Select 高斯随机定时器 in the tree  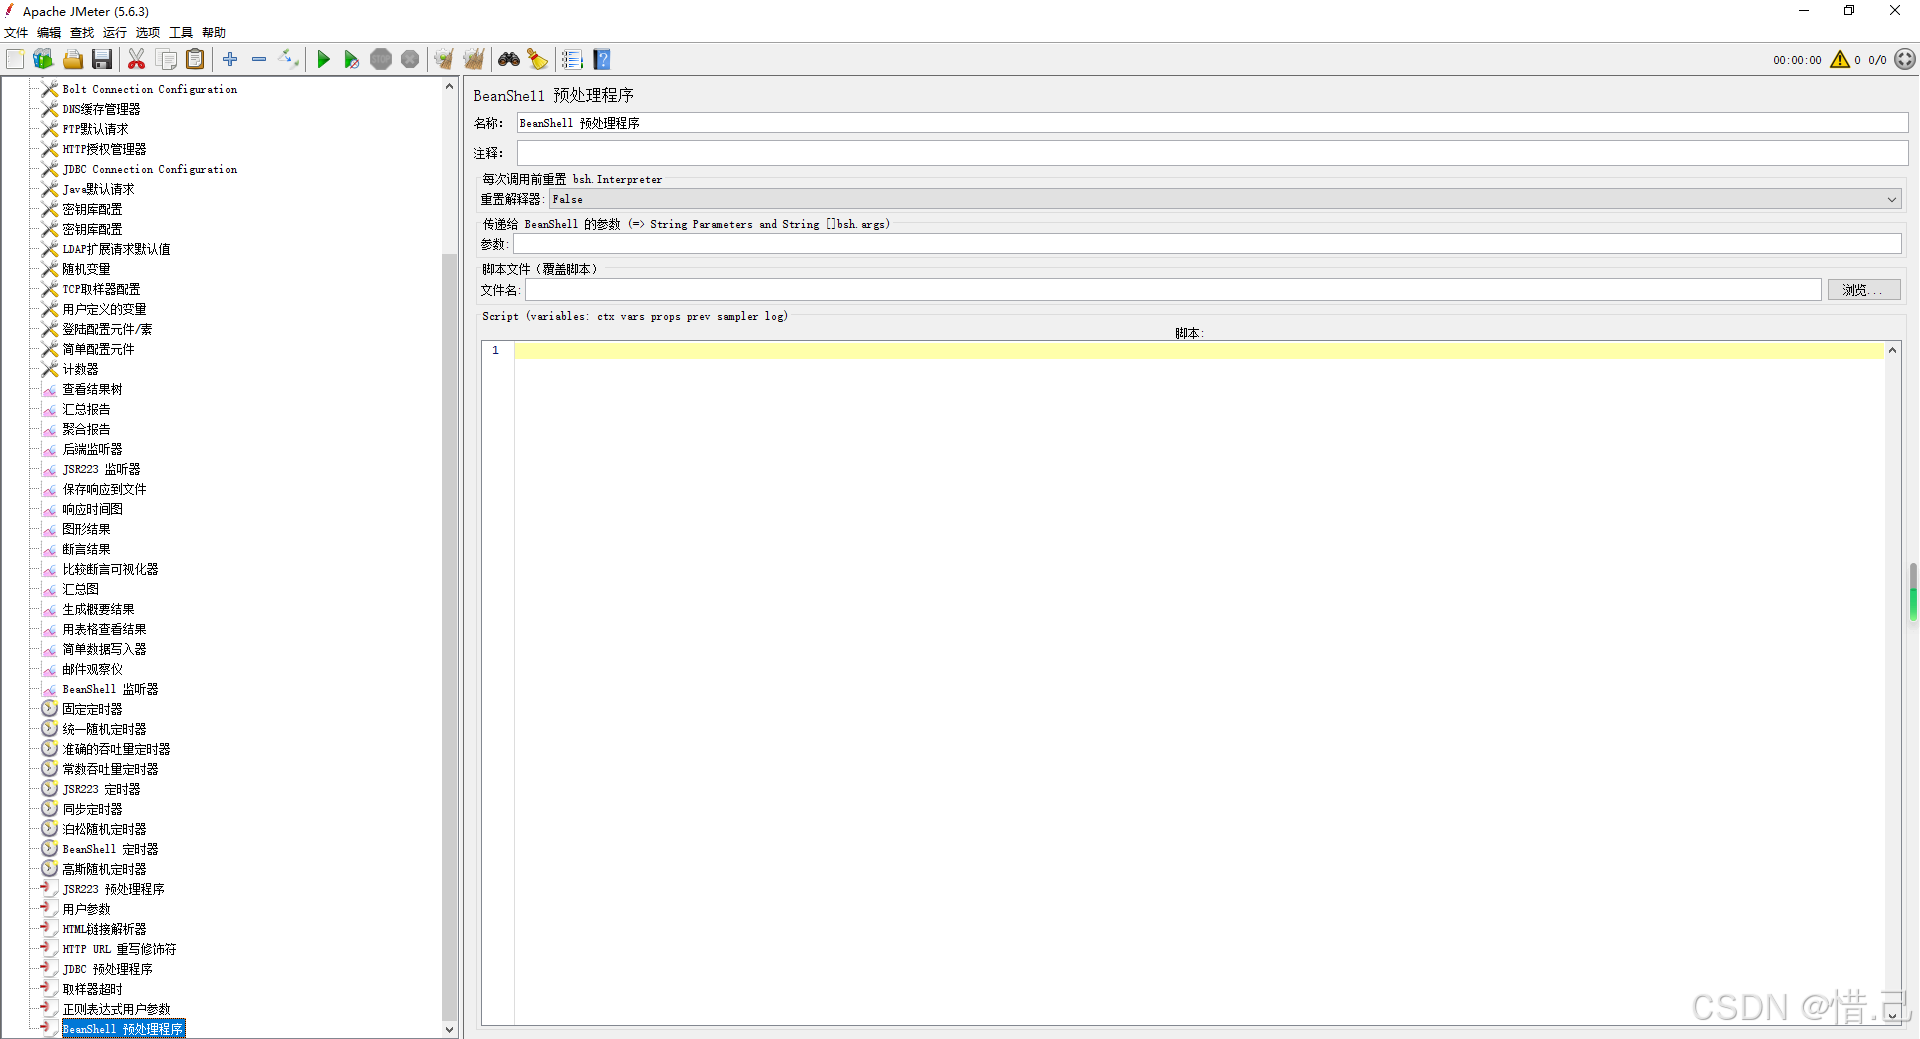coord(104,869)
